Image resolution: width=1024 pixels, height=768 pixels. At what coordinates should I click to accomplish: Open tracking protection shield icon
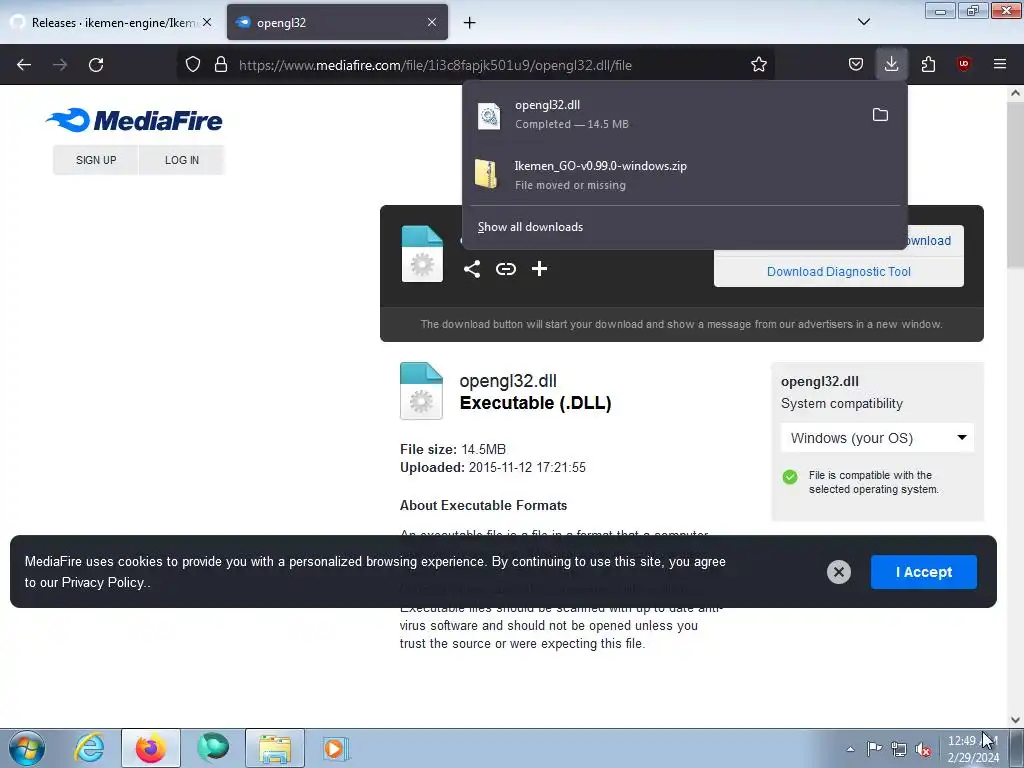(x=193, y=65)
